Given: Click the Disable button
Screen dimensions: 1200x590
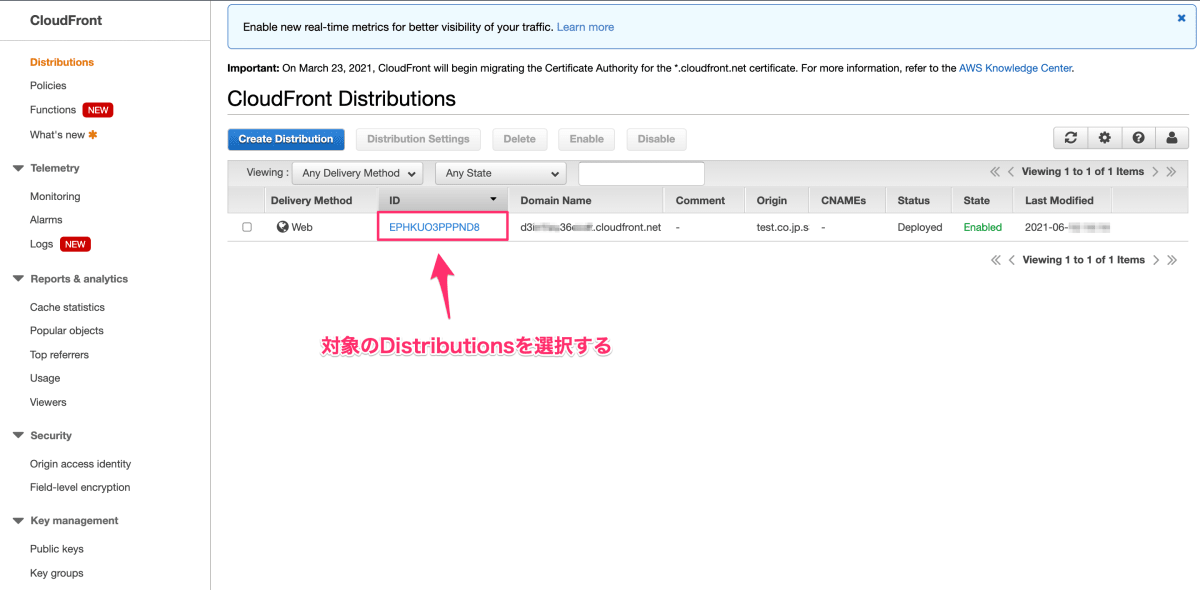Looking at the screenshot, I should point(656,139).
